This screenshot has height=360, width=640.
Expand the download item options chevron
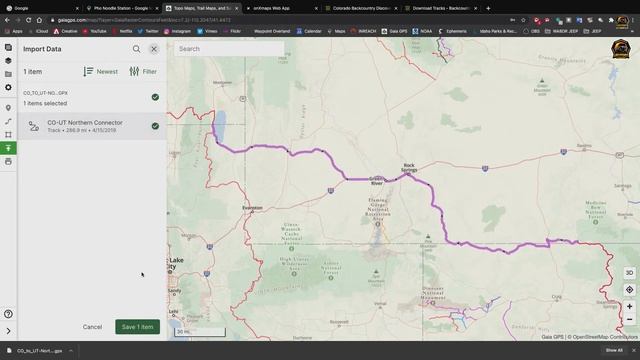tap(71, 351)
